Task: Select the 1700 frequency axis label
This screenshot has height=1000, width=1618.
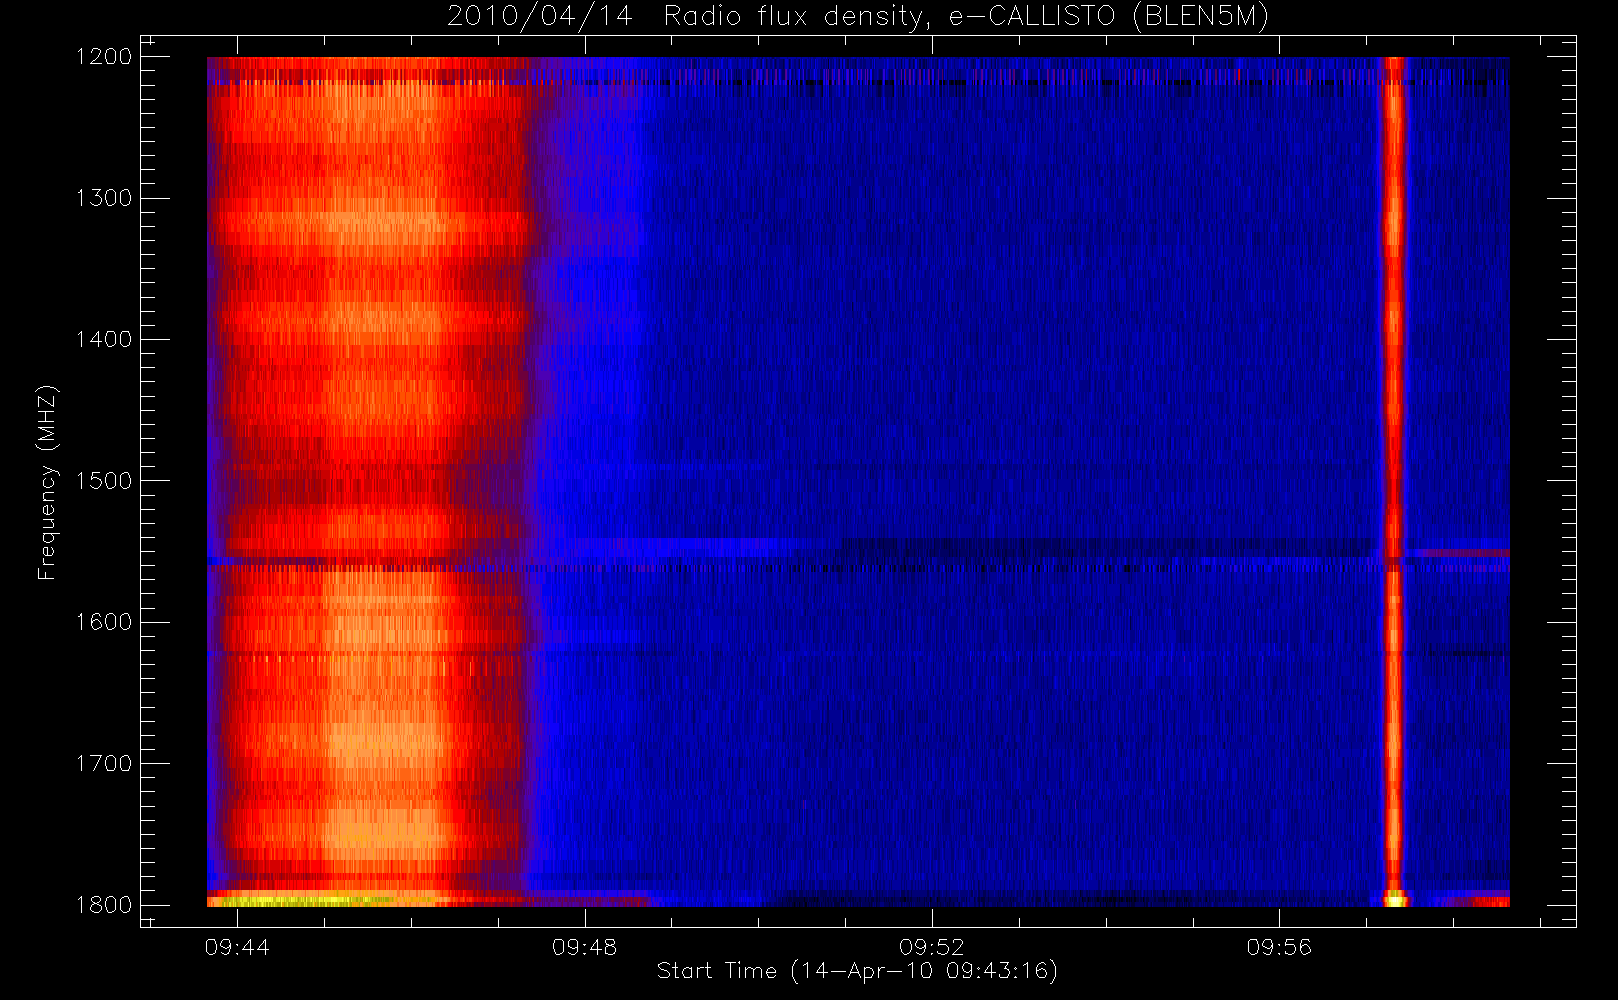Action: (x=104, y=763)
